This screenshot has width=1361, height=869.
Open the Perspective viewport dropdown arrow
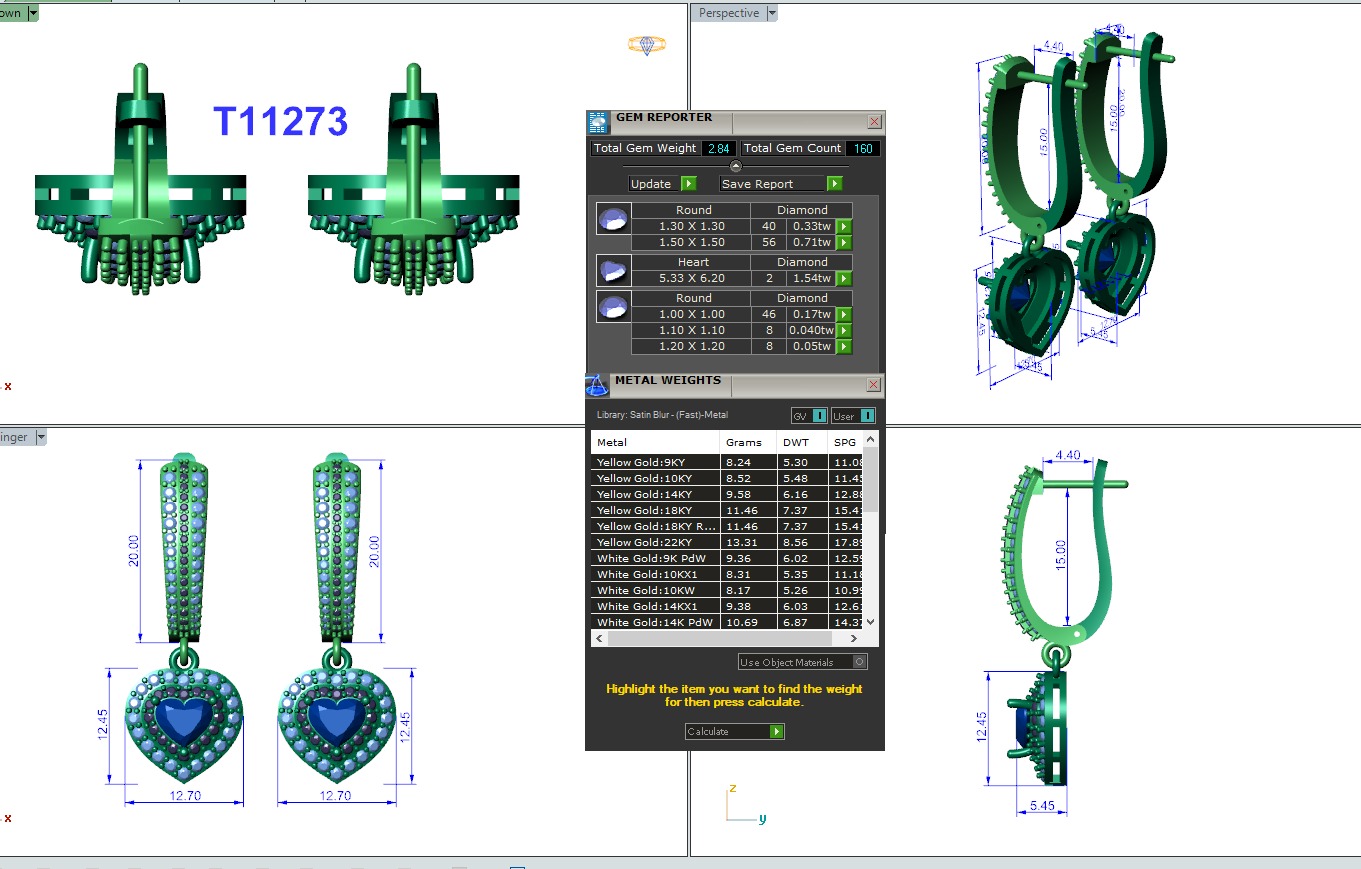point(771,13)
